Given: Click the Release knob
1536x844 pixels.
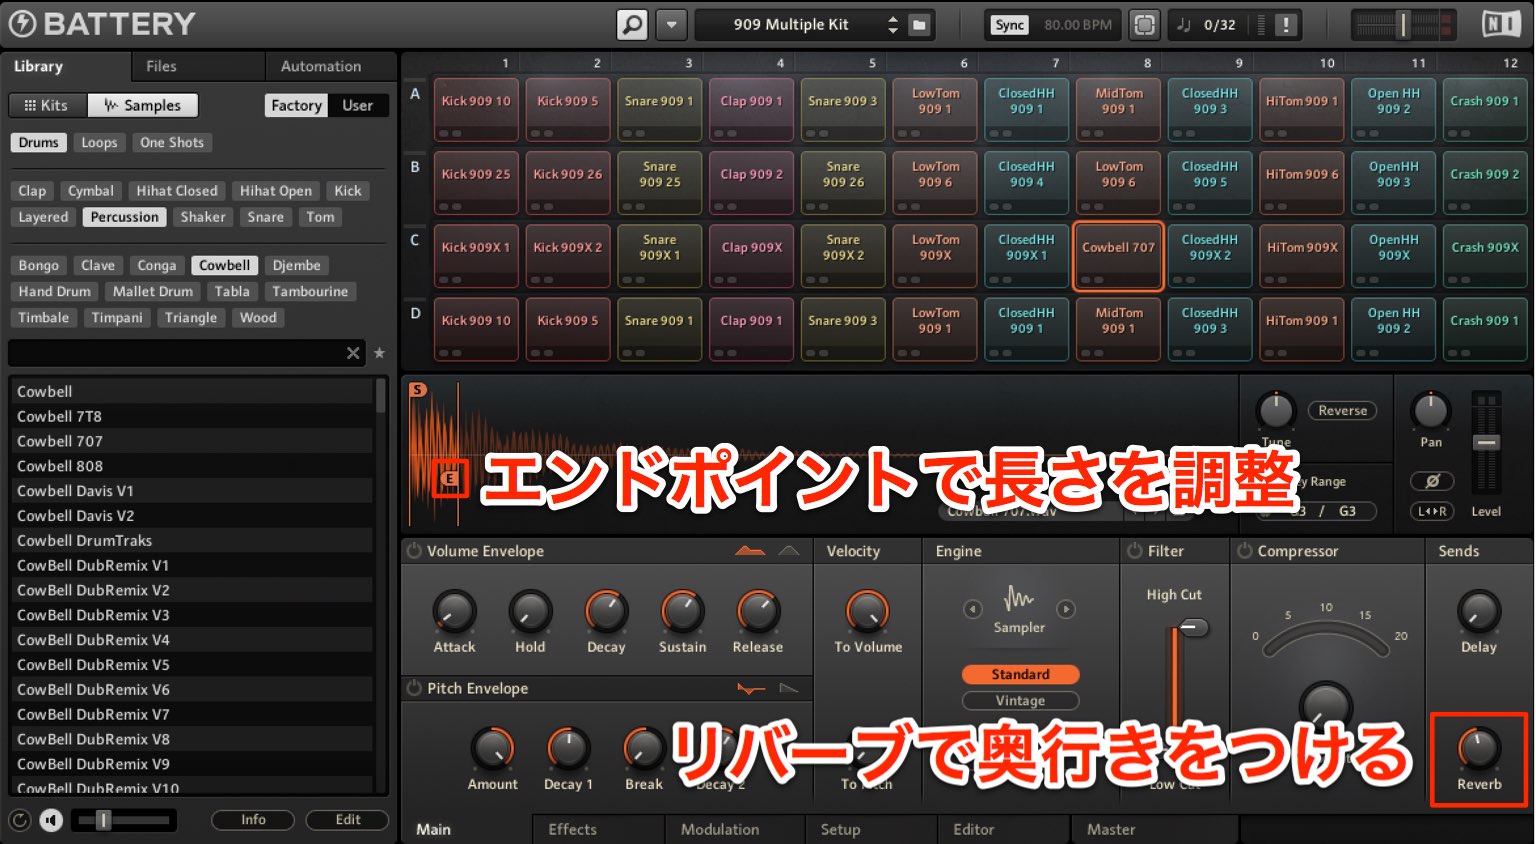Looking at the screenshot, I should pyautogui.click(x=758, y=611).
